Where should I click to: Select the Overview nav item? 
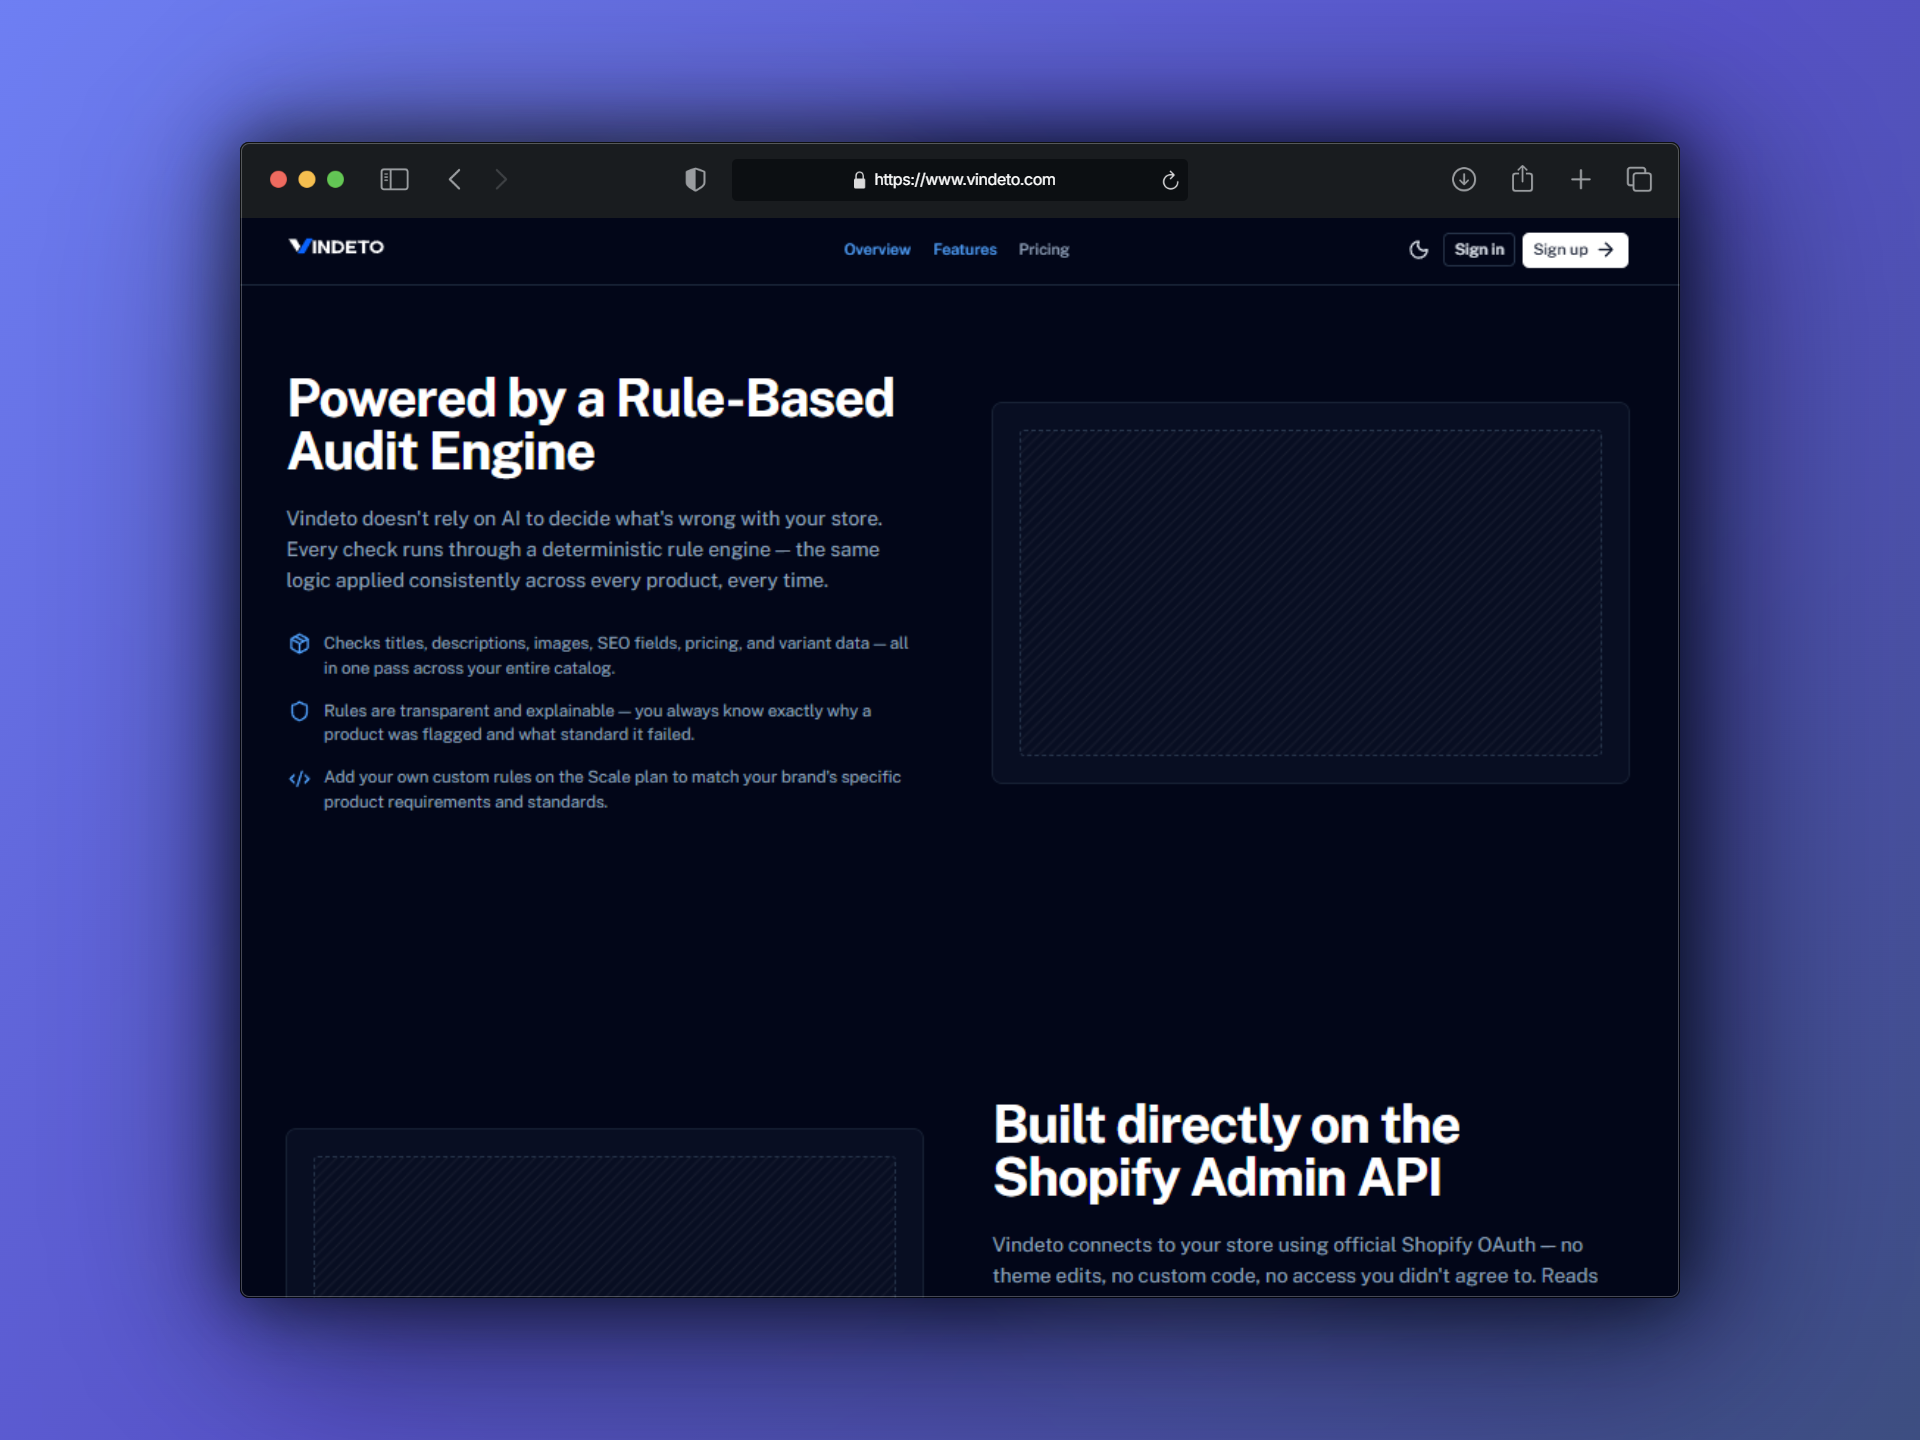(876, 250)
